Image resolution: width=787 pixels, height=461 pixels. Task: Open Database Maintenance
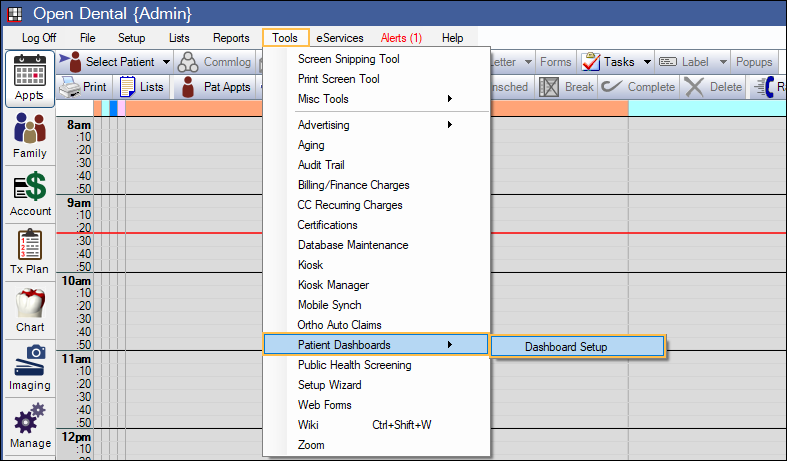click(x=353, y=245)
